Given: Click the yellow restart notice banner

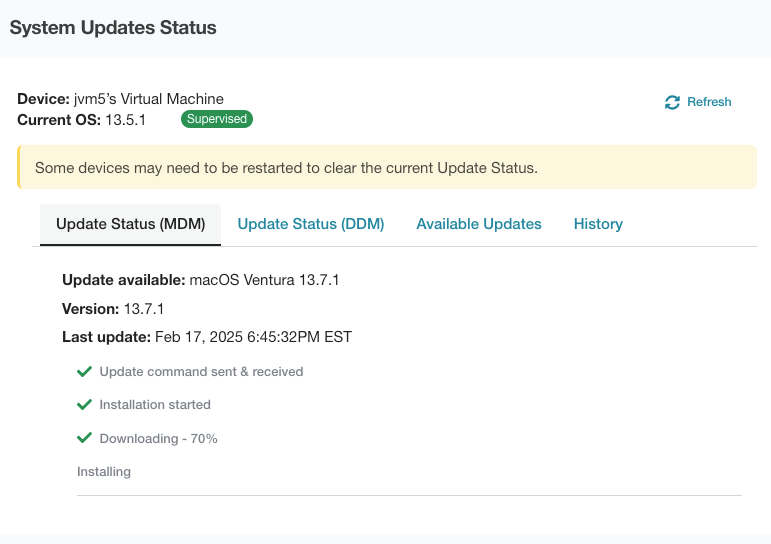Looking at the screenshot, I should pos(387,167).
